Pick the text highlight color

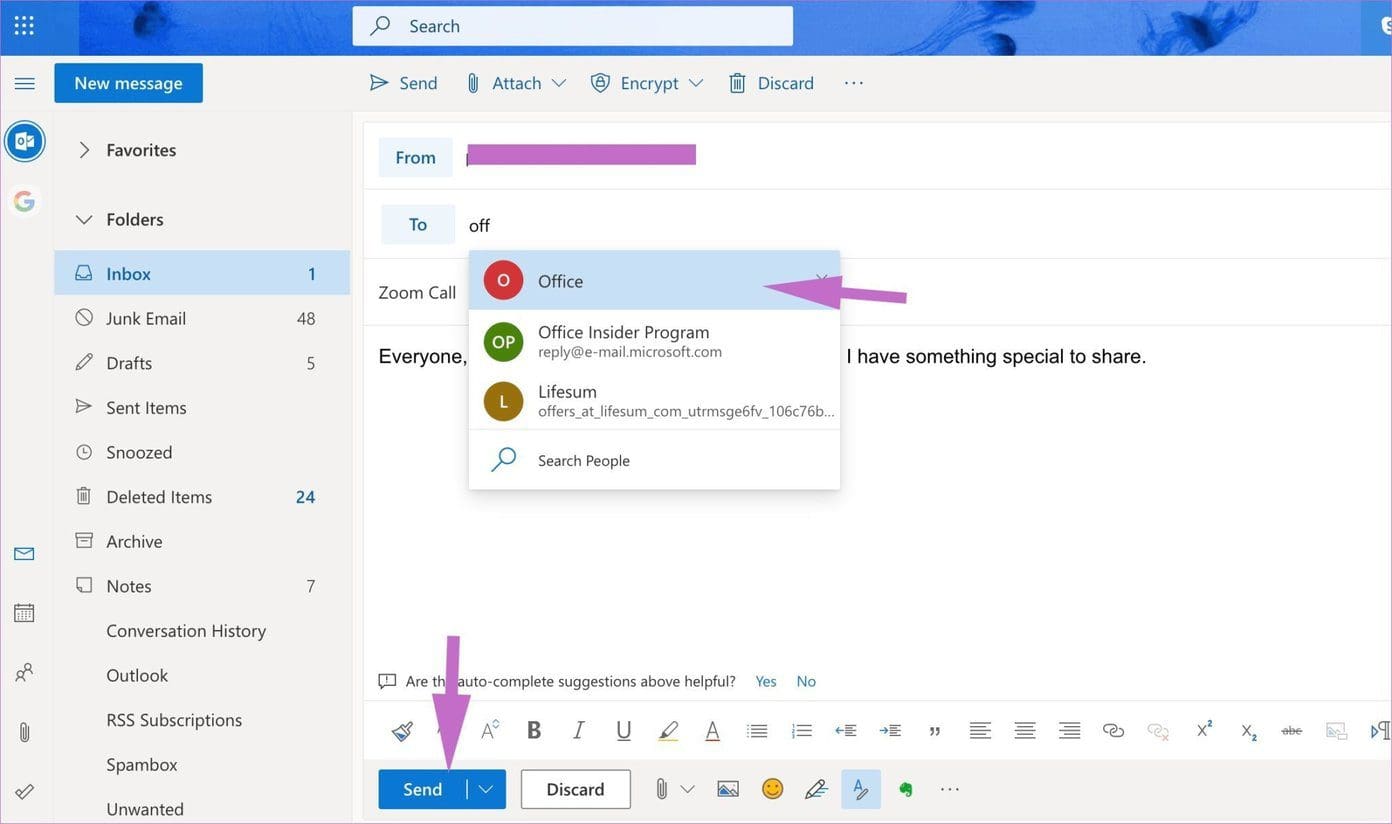click(x=668, y=731)
